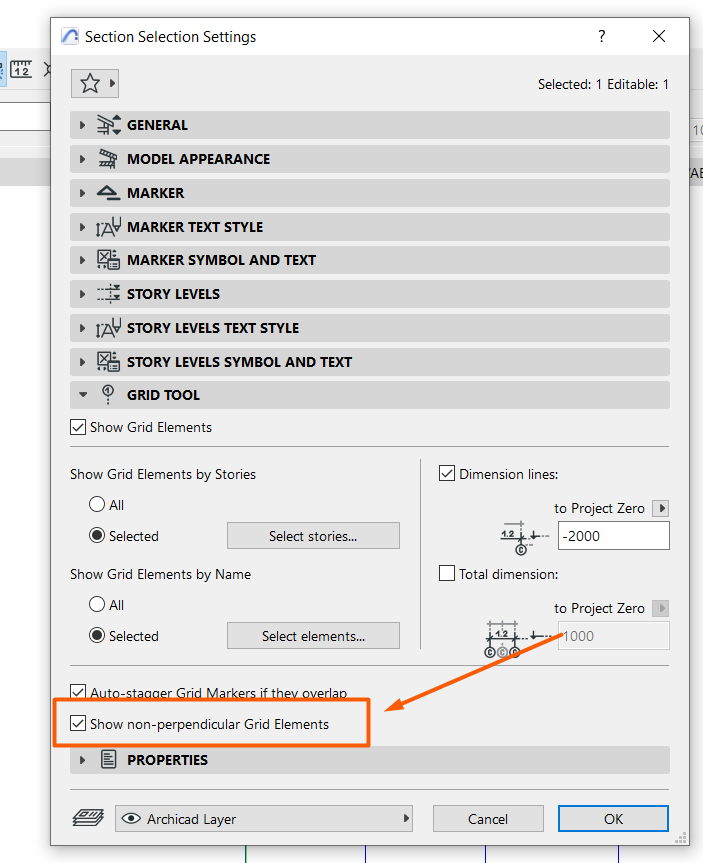This screenshot has width=703, height=863.
Task: Toggle Show non-perpendicular Grid Elements
Action: click(x=78, y=723)
